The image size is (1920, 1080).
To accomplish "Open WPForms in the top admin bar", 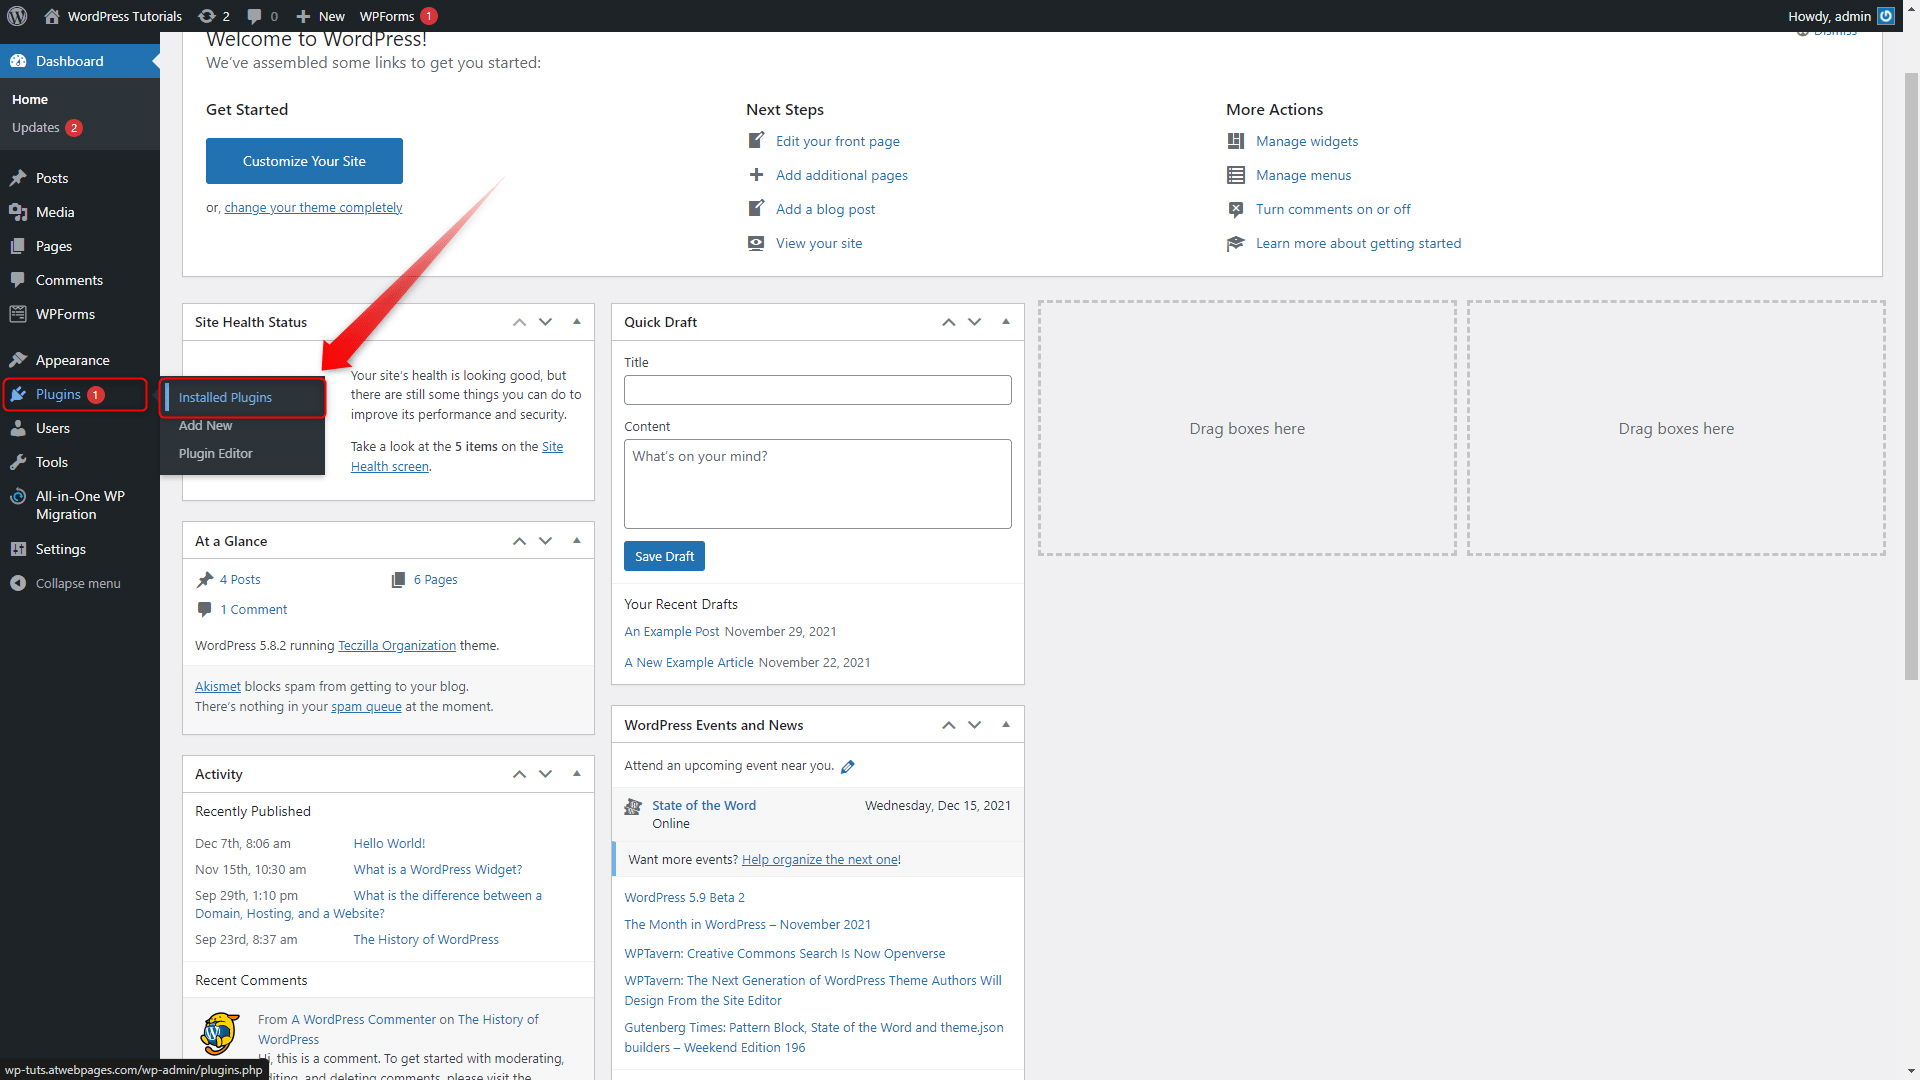I will coord(398,16).
